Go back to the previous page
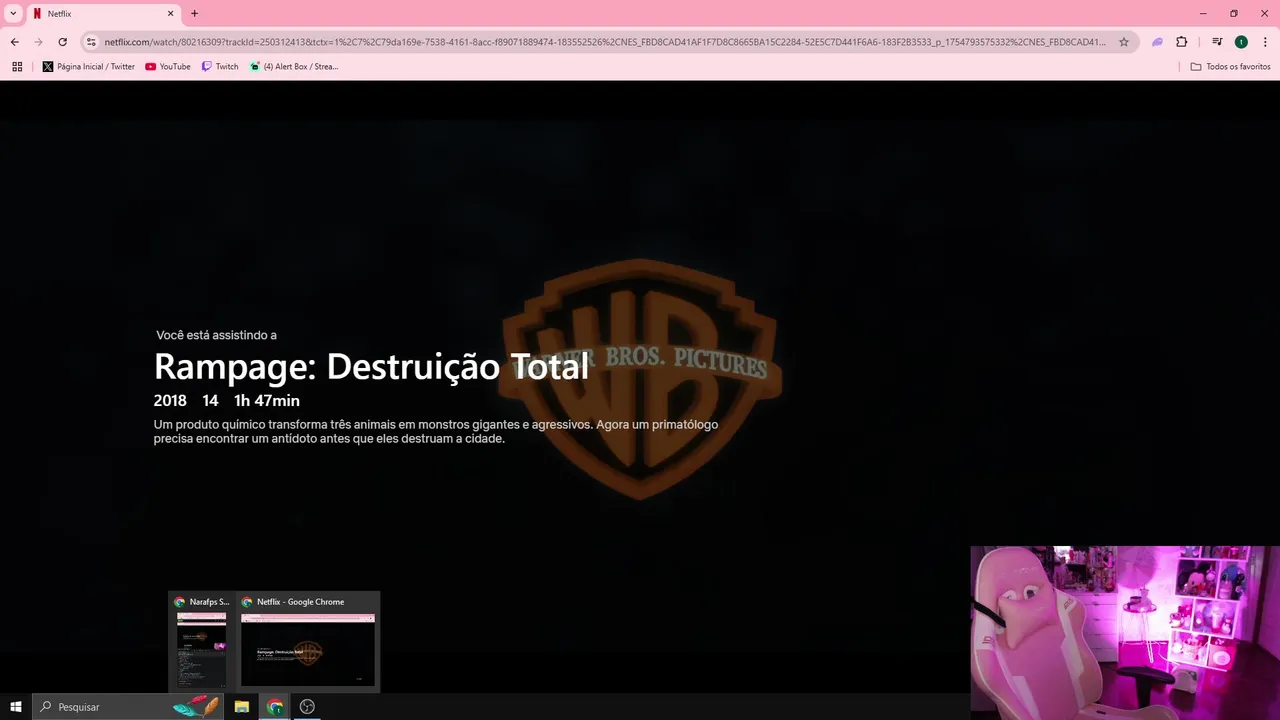The image size is (1280, 720). tap(14, 42)
